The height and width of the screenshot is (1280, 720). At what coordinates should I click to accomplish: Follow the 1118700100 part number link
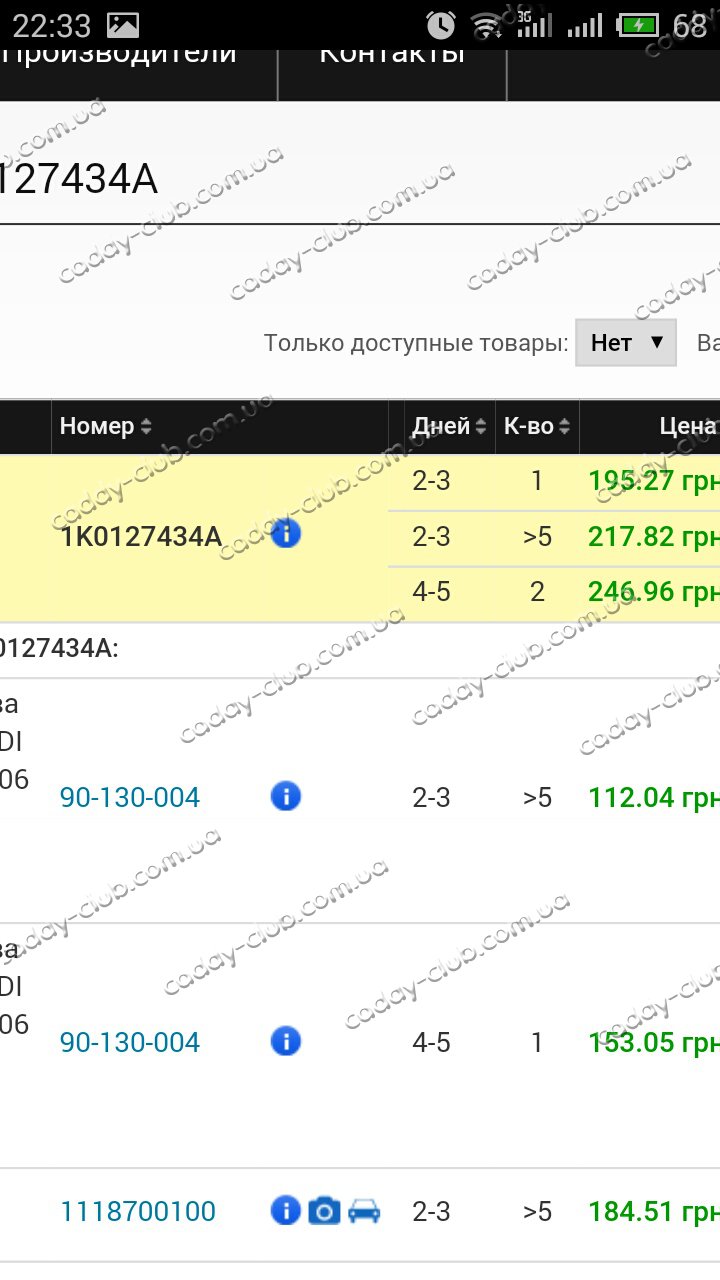(x=138, y=1211)
